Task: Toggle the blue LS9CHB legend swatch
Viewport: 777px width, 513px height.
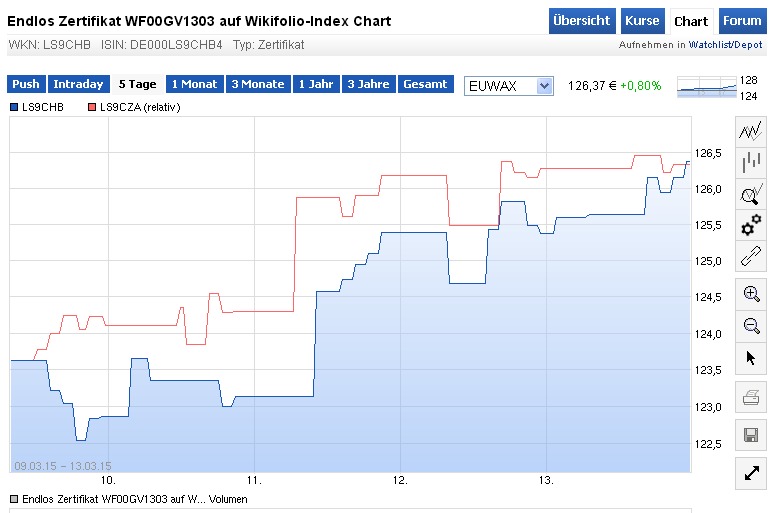Action: tap(14, 107)
